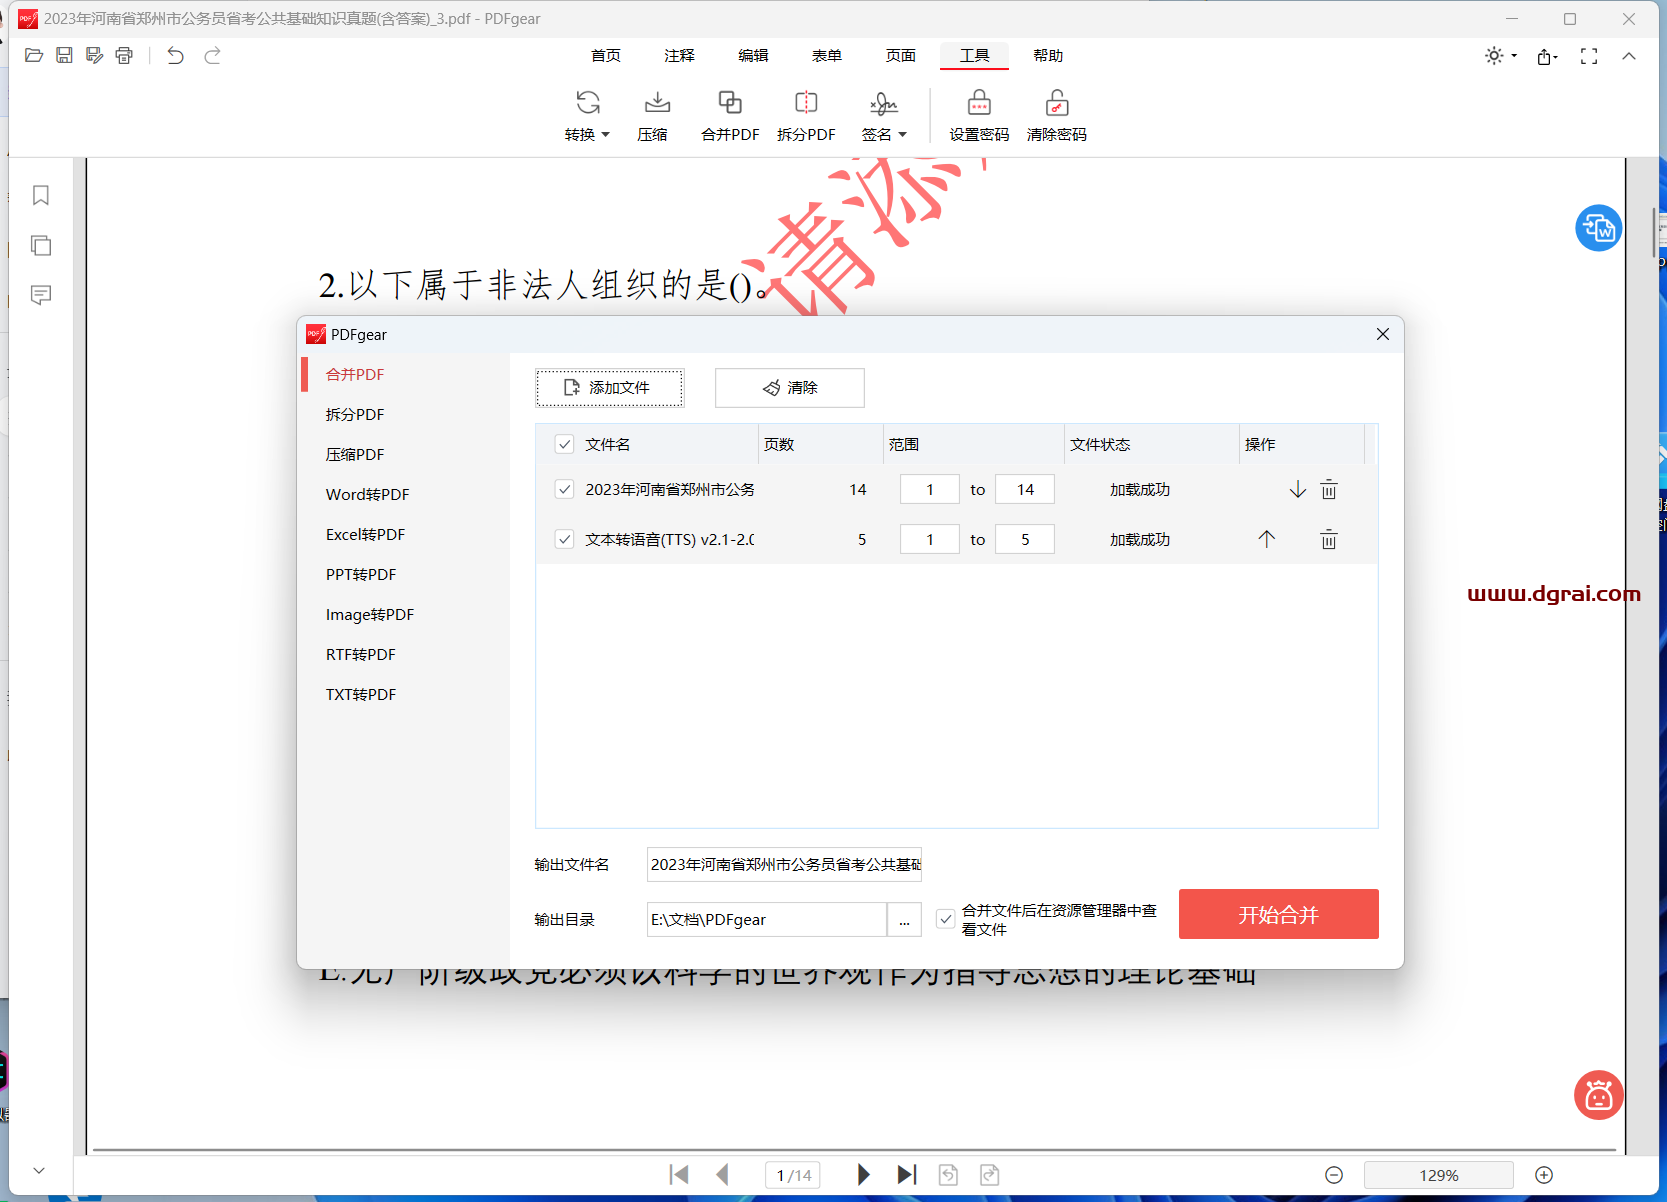Toggle the select-all files checkbox
The image size is (1667, 1202).
tap(565, 444)
